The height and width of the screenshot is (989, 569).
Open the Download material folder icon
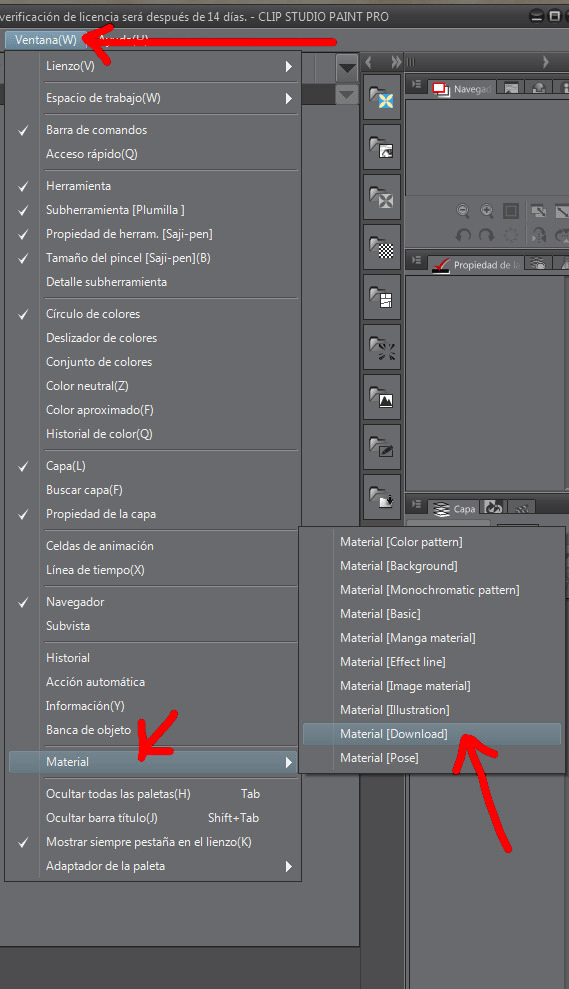[x=382, y=496]
